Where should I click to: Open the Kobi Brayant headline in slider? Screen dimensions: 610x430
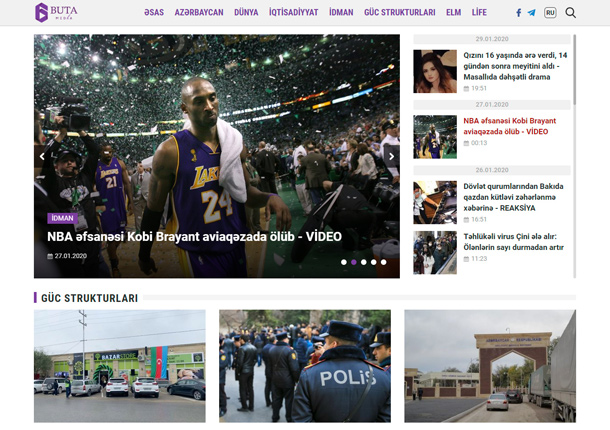[194, 237]
